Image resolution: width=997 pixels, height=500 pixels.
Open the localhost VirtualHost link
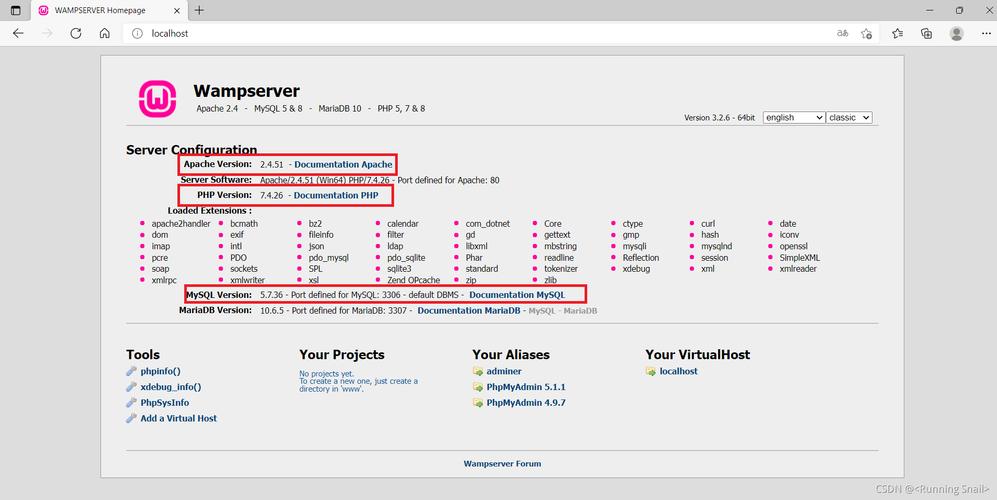(x=678, y=371)
